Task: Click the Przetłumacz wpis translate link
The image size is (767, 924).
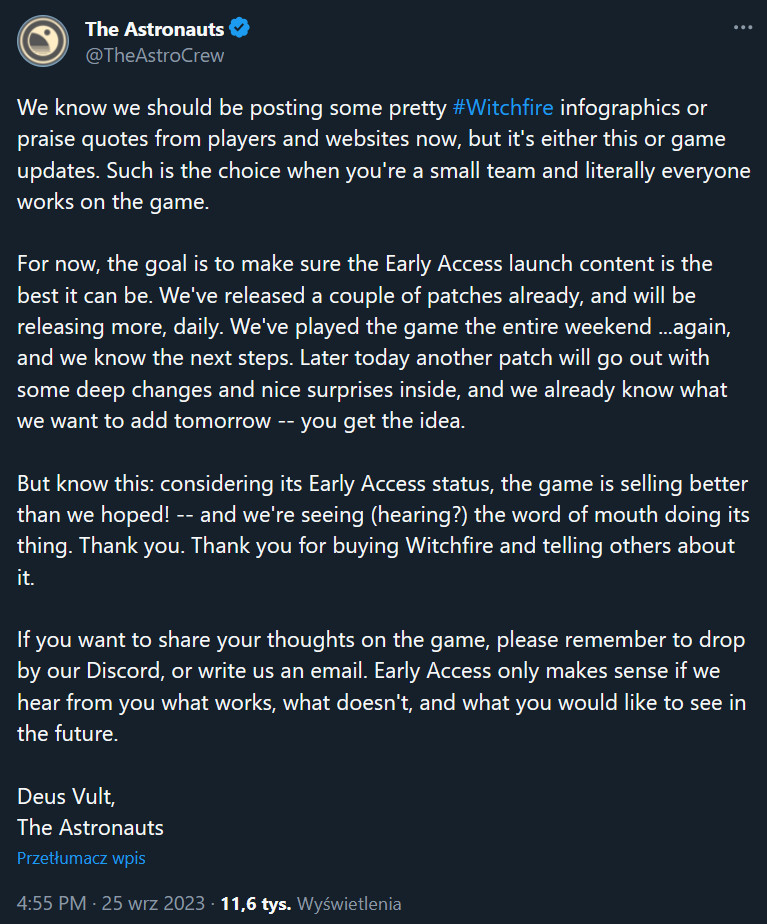Action: pyautogui.click(x=80, y=858)
